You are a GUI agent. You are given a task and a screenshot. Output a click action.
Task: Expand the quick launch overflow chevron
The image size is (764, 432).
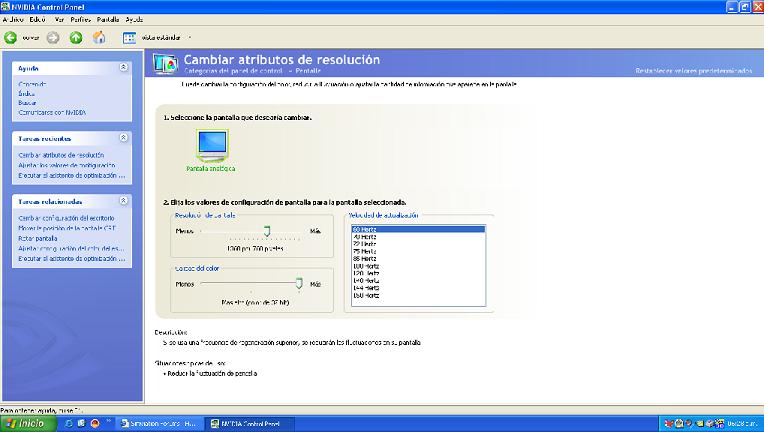[108, 421]
